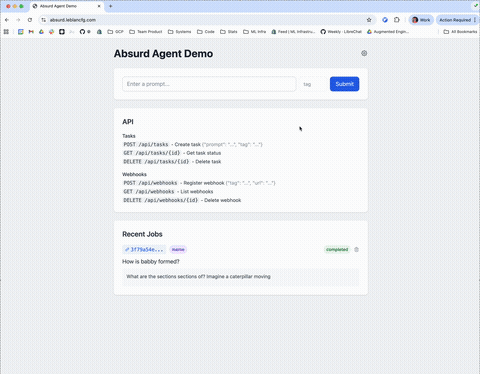Open the GCP bookmarks folder

pos(115,32)
